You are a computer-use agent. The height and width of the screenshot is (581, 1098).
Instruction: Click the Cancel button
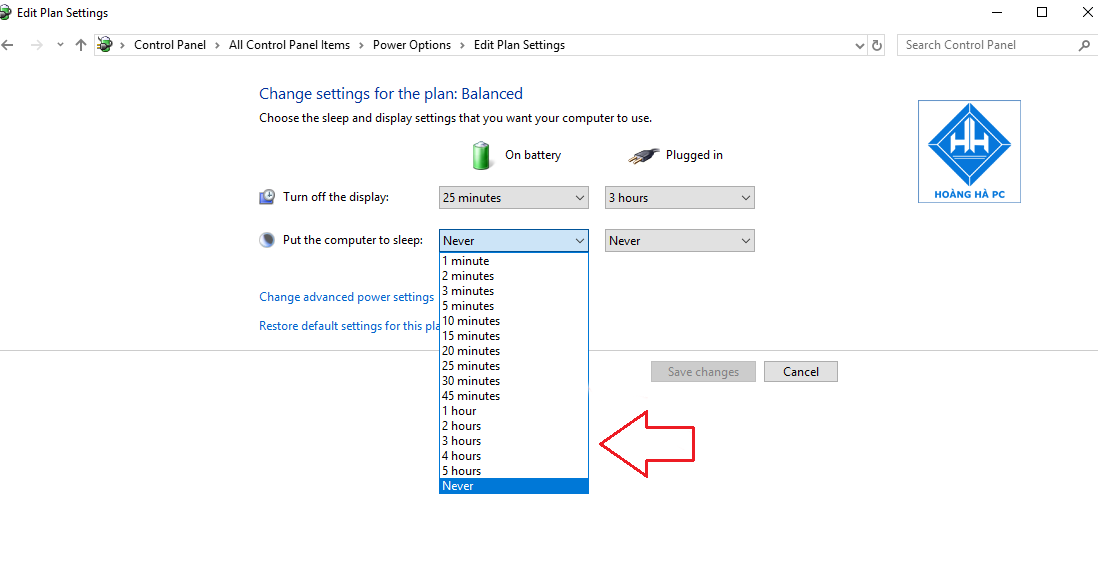pos(800,371)
